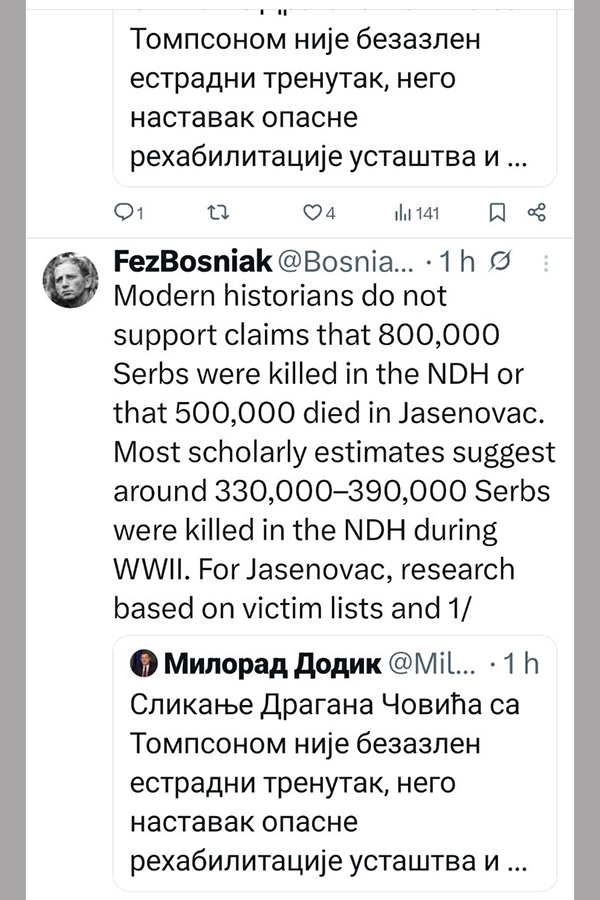Bookmark the post above FezBosniak's
The height and width of the screenshot is (900, 600).
[496, 213]
